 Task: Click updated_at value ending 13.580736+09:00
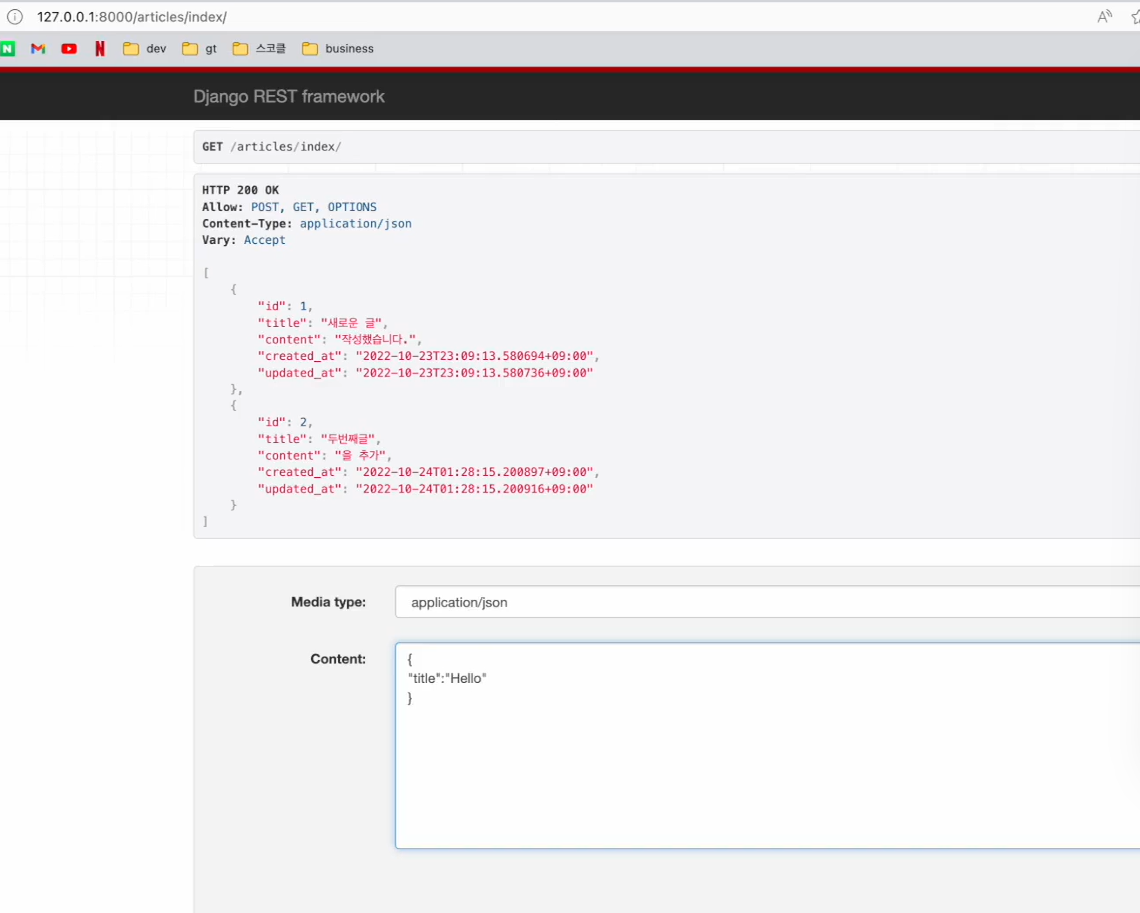tap(474, 373)
